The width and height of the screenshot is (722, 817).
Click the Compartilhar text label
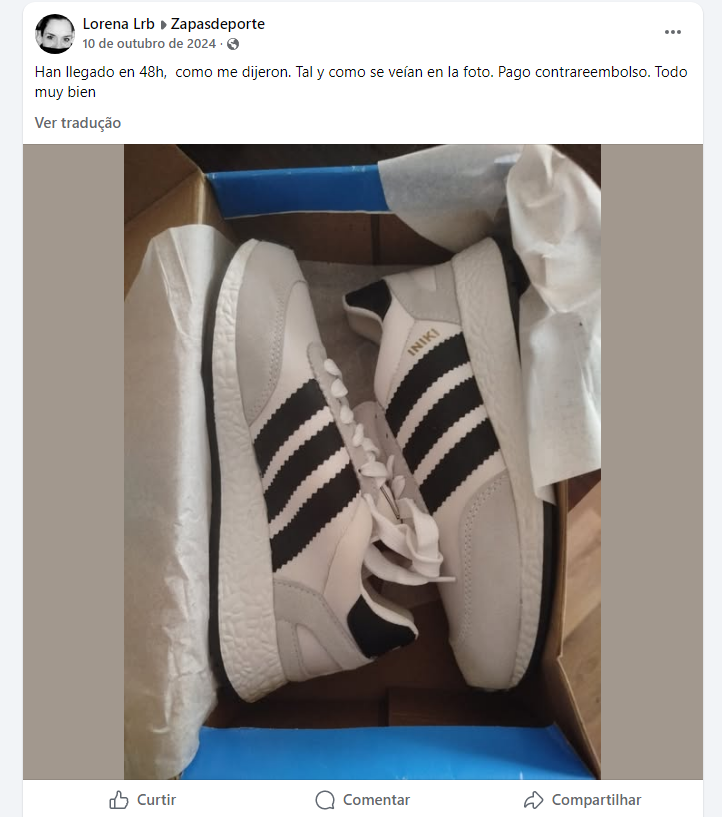(596, 800)
